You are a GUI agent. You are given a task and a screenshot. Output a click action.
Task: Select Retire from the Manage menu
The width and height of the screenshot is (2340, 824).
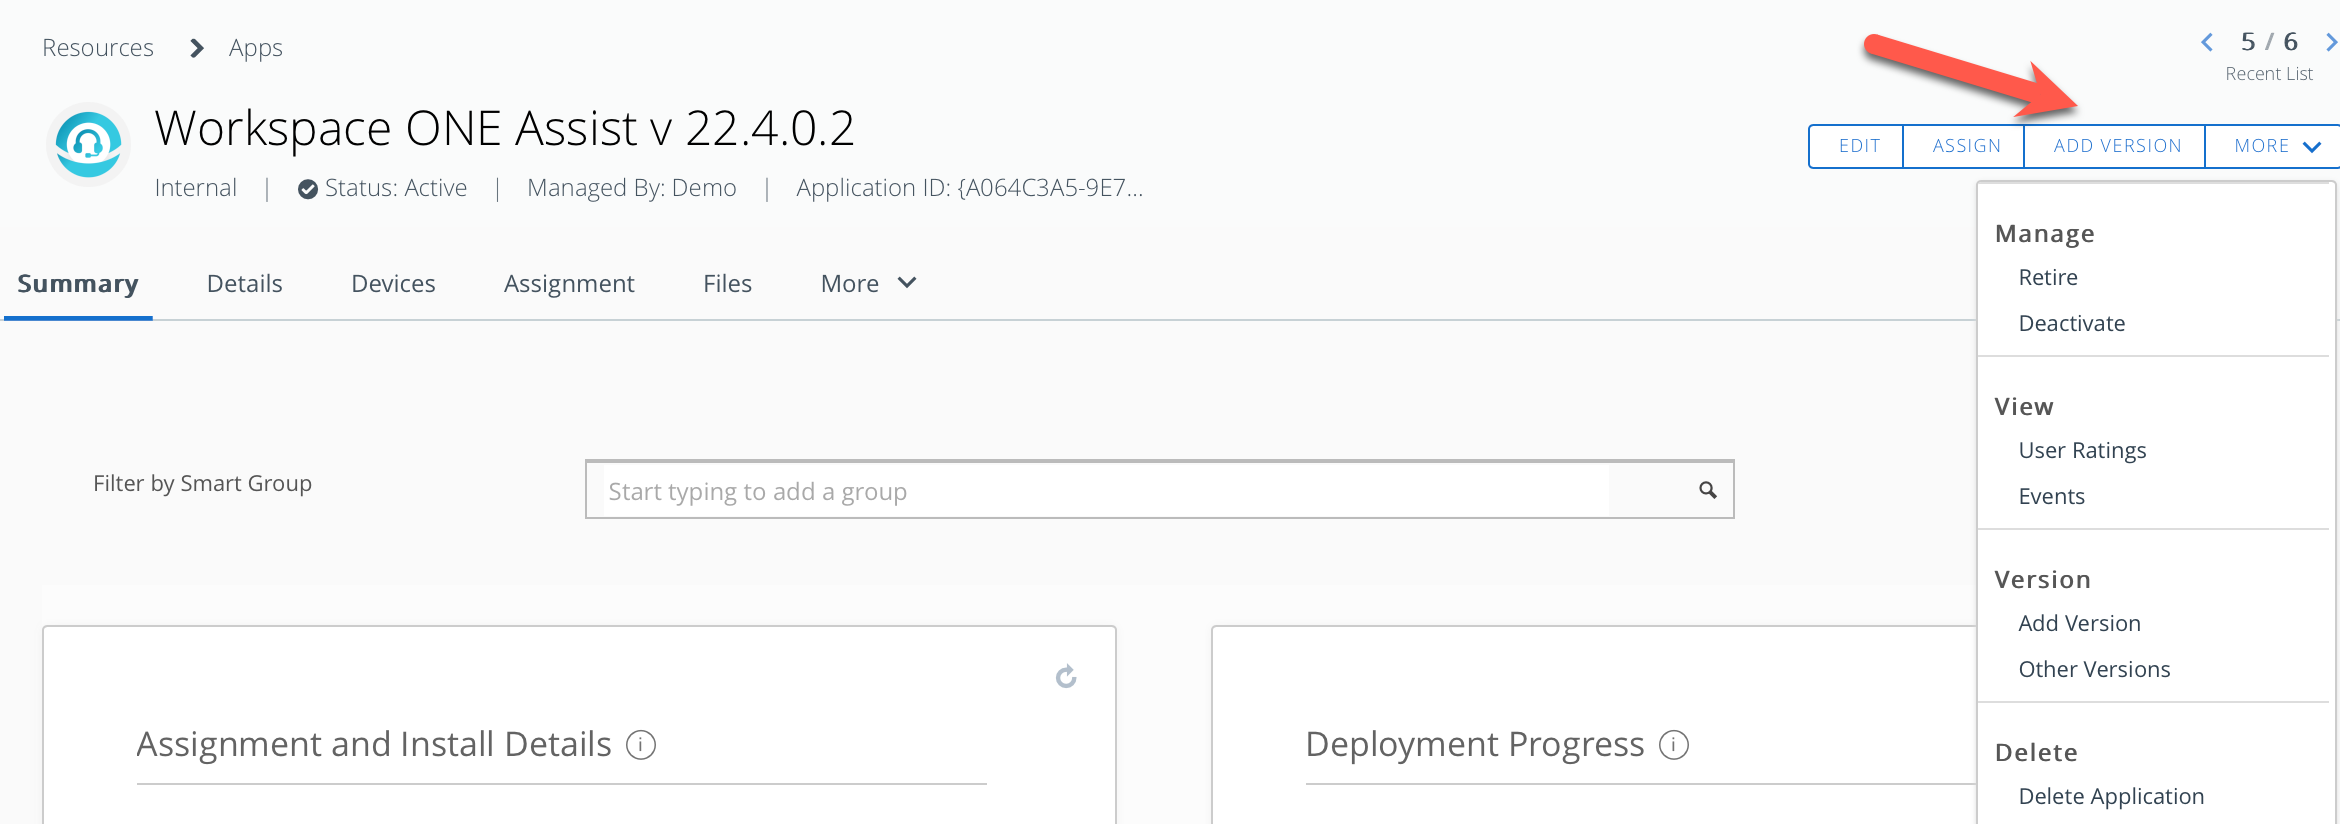[2048, 277]
